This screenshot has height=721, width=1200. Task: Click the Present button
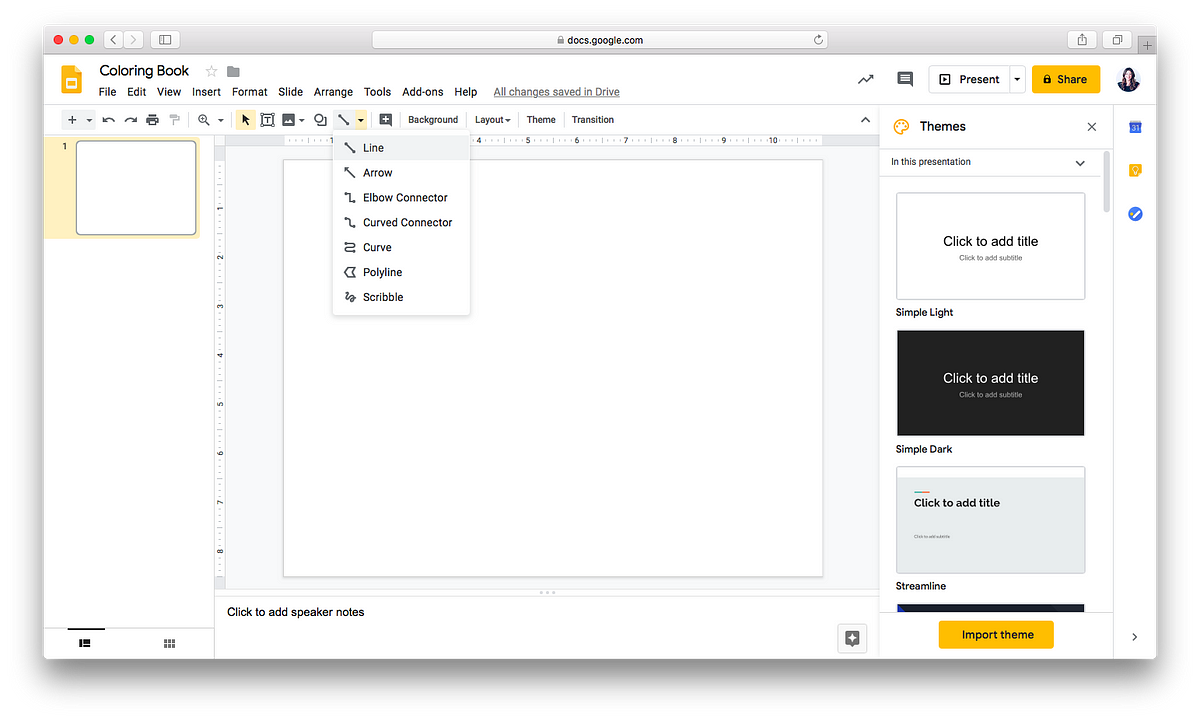click(969, 79)
